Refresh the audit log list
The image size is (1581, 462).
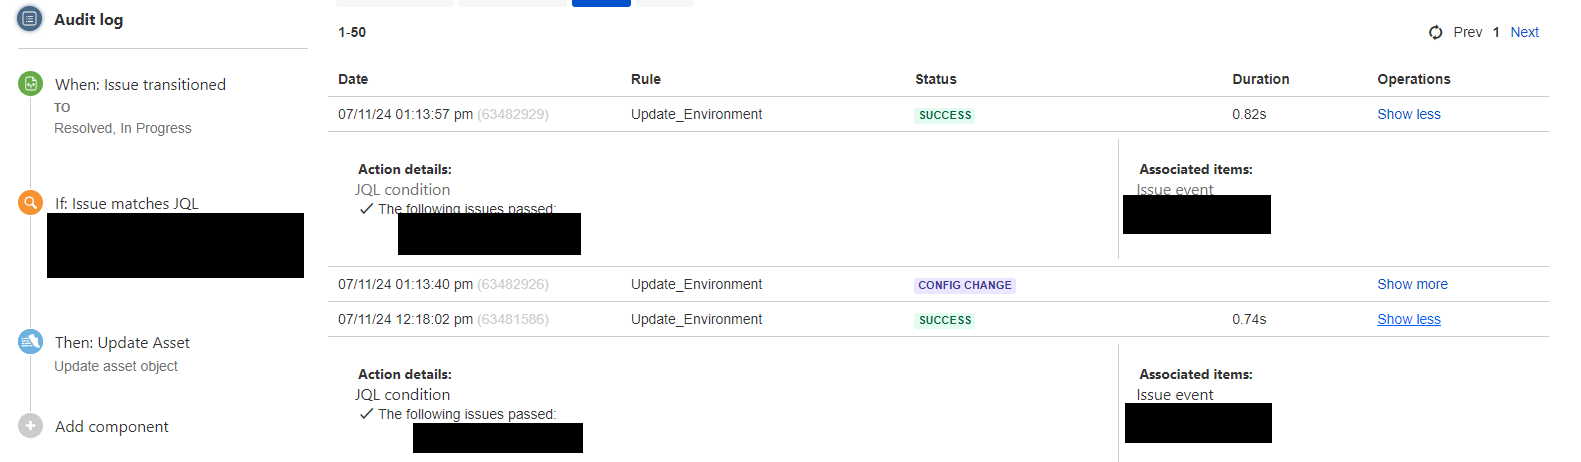pos(1435,32)
